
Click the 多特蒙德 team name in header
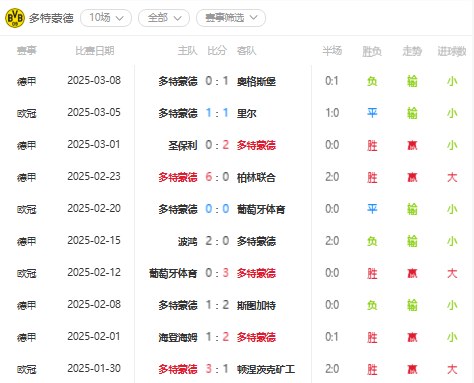[x=51, y=18]
